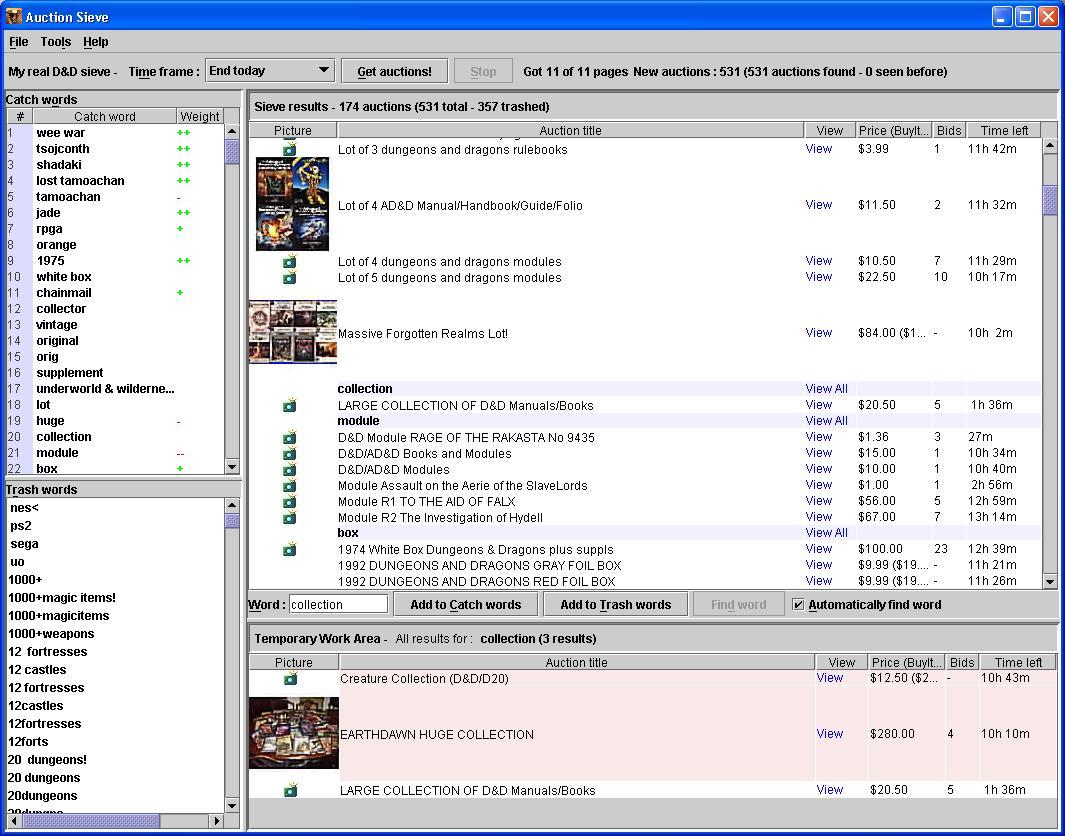Open the File menu

pyautogui.click(x=18, y=41)
